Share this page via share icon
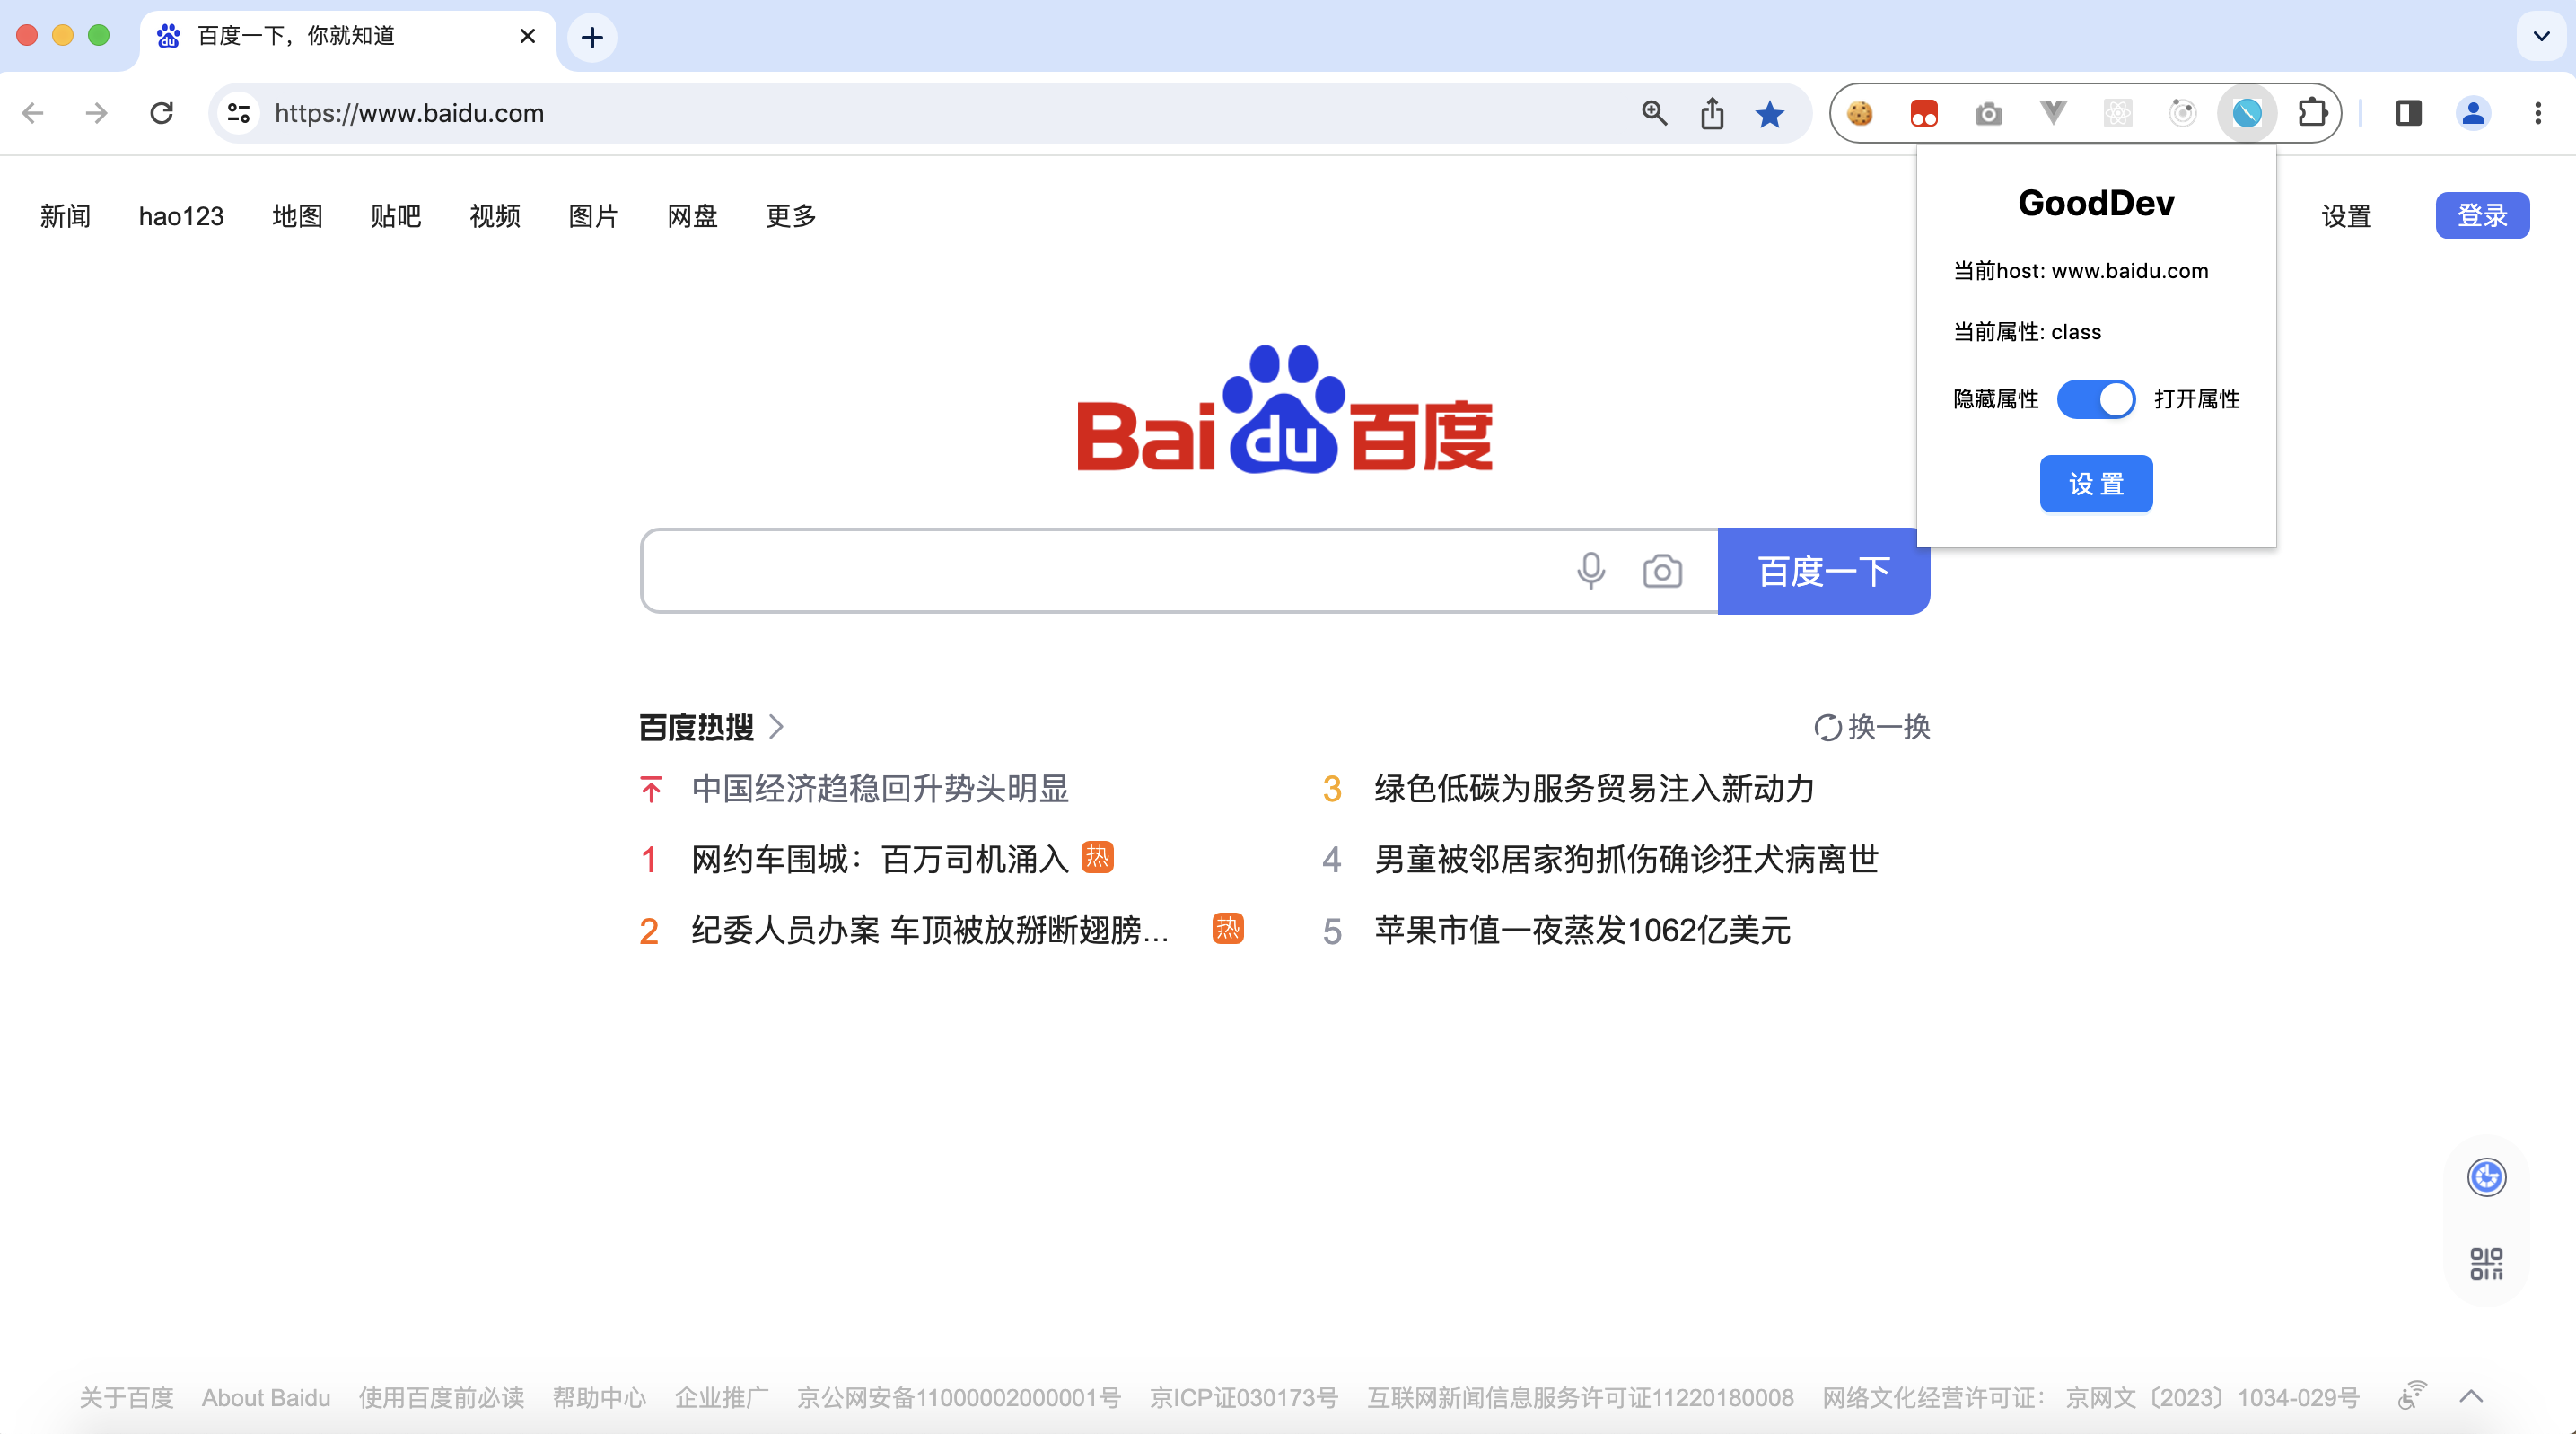The width and height of the screenshot is (2576, 1434). tap(1712, 113)
